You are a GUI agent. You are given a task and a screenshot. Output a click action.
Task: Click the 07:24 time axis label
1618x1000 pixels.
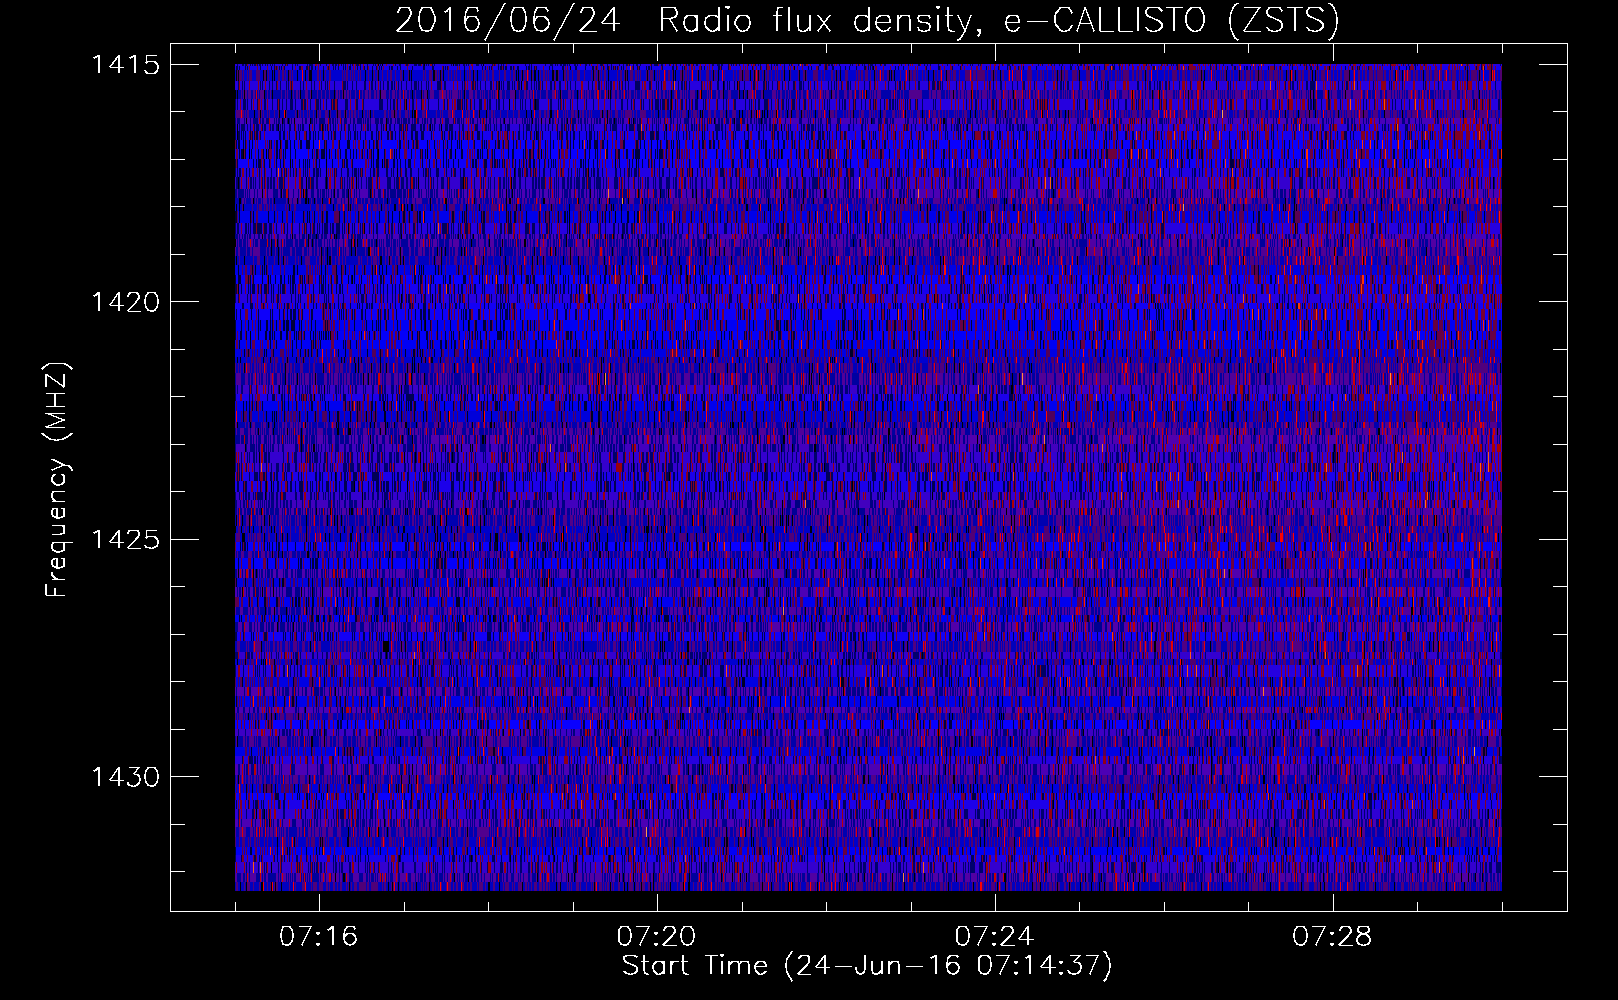coord(995,937)
